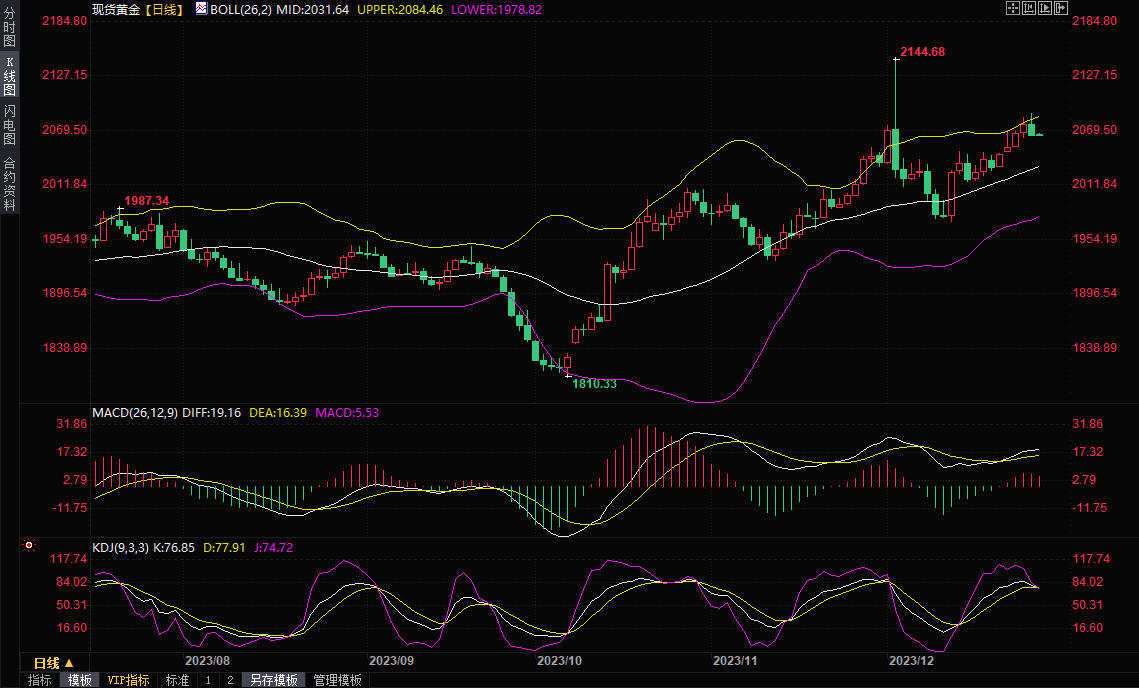Click the rightmost top toolbar icon with right arrow
1139x688 pixels.
[x=1061, y=8]
